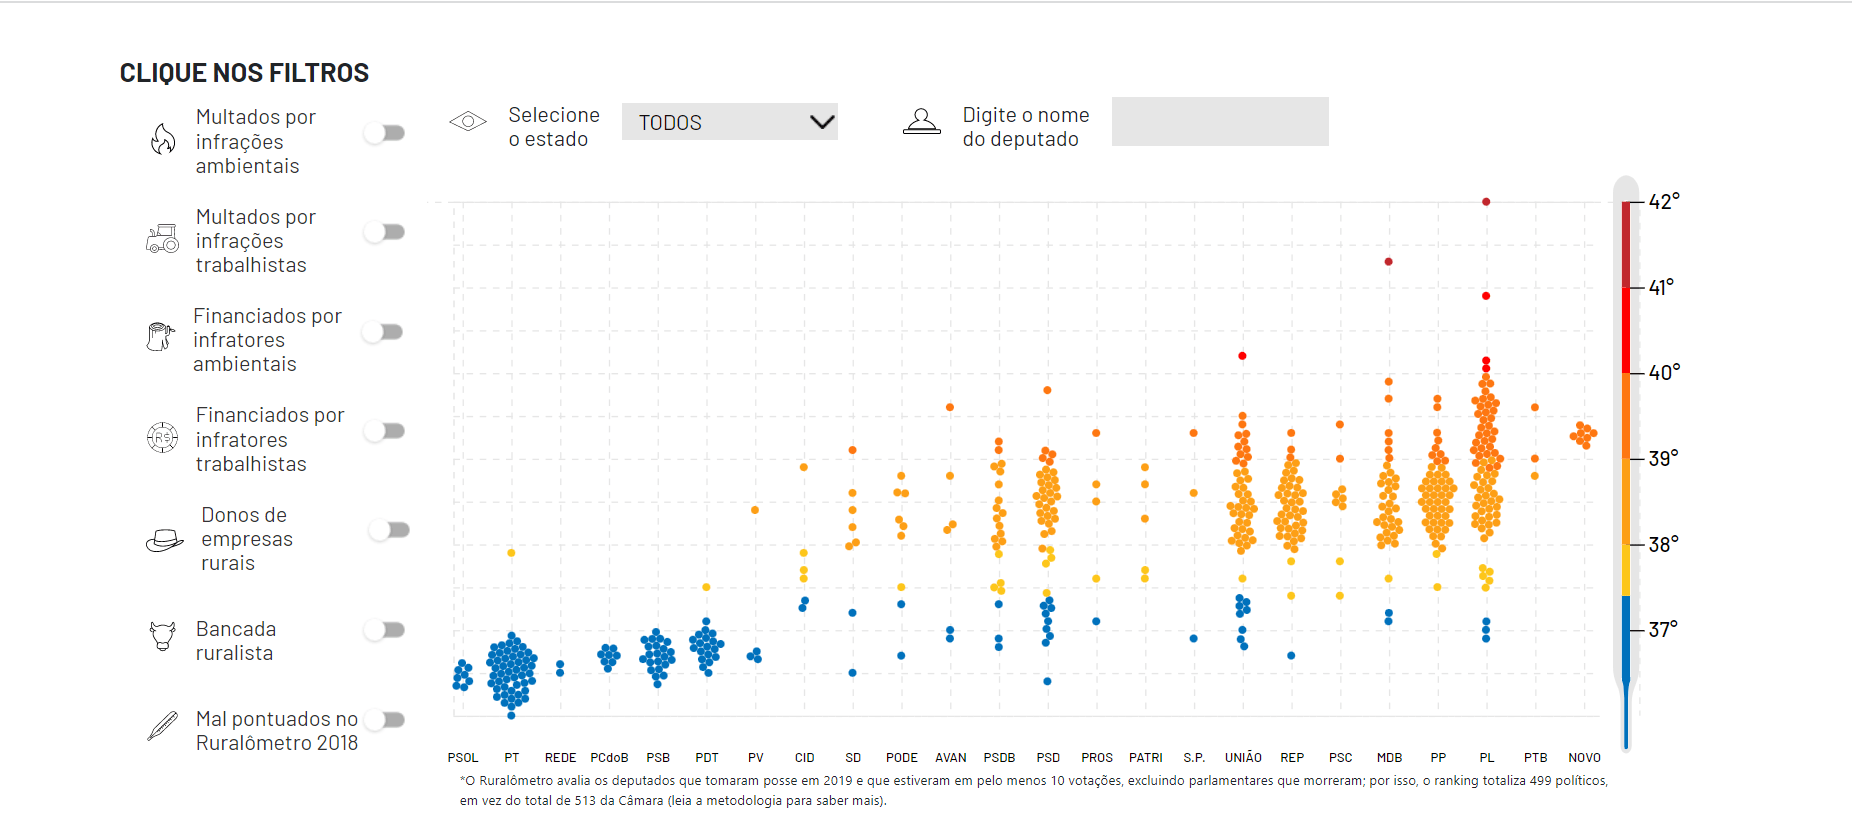Click the flame icon for environmental infractions
This screenshot has width=1852, height=837.
click(163, 139)
